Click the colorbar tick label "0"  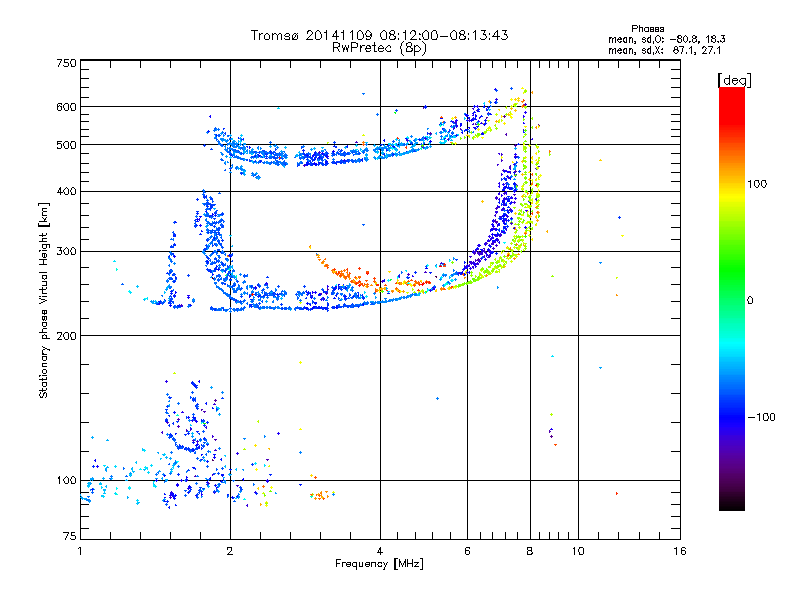pyautogui.click(x=750, y=301)
